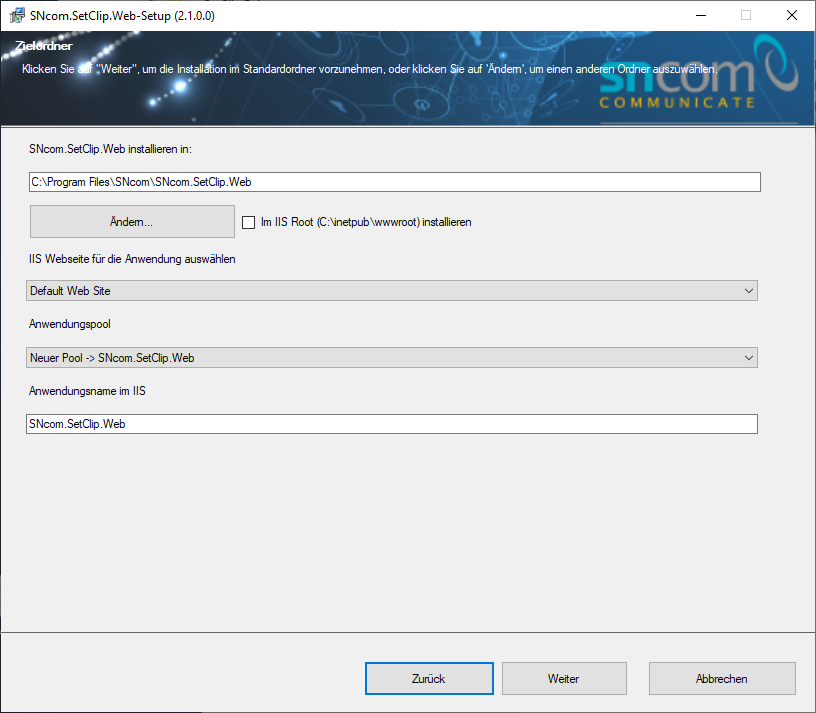Minimize the setup window
This screenshot has height=713, width=816.
pyautogui.click(x=698, y=16)
